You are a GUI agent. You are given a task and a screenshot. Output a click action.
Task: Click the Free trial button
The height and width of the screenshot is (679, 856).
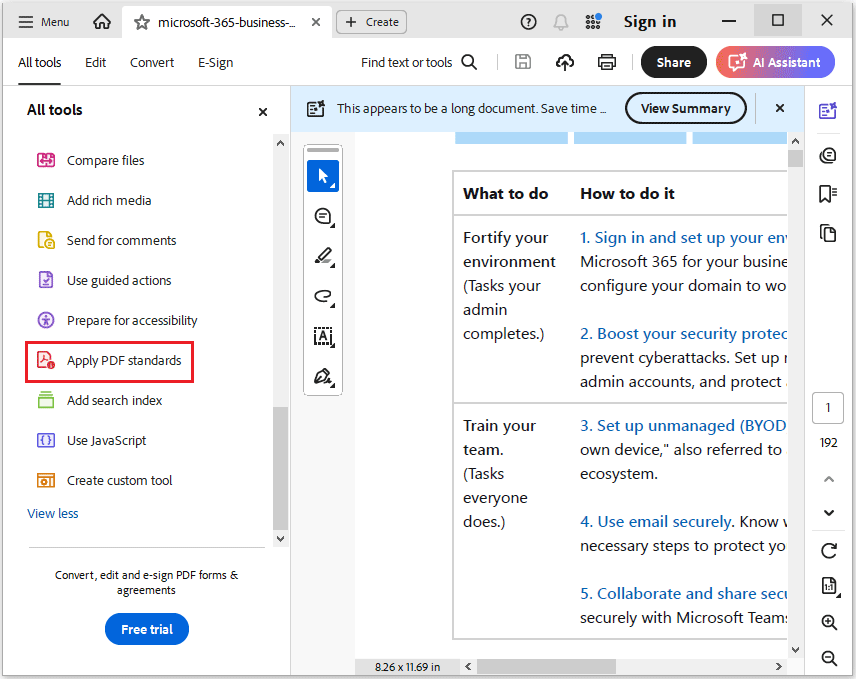pos(147,629)
